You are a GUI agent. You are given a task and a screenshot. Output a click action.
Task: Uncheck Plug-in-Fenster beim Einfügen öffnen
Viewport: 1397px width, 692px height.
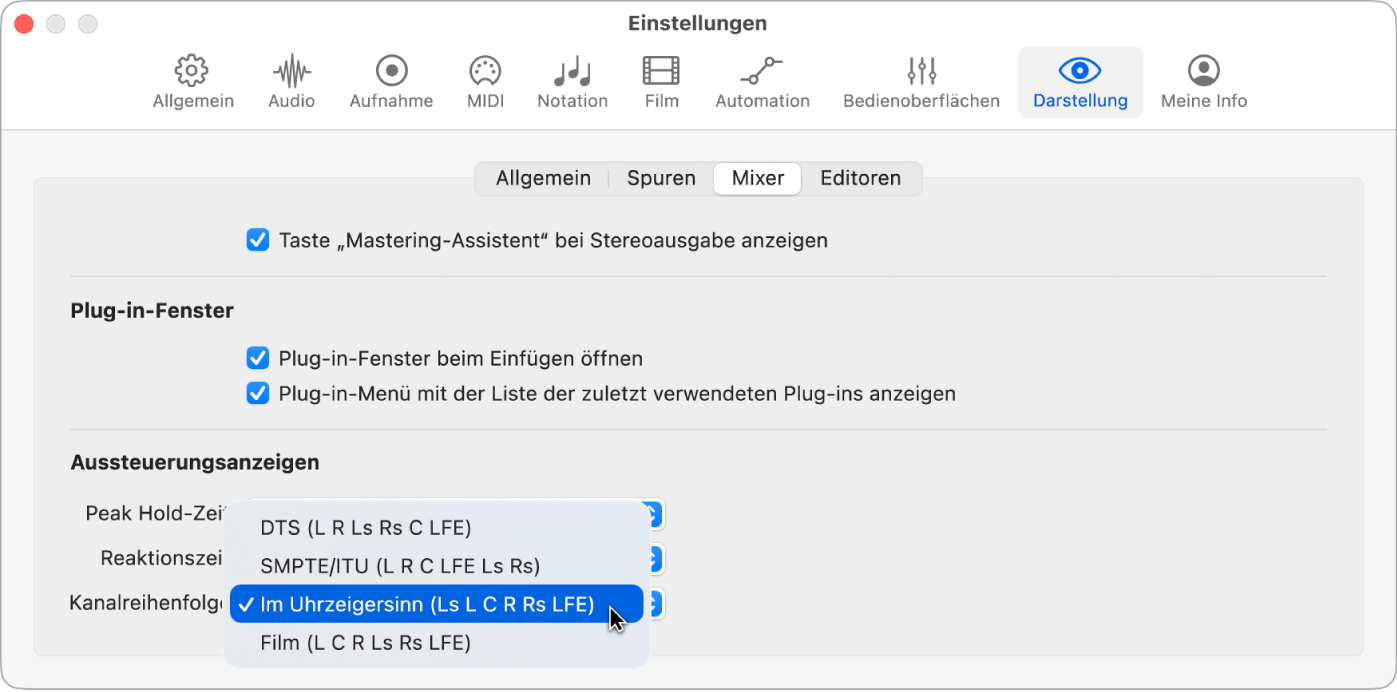[x=258, y=358]
